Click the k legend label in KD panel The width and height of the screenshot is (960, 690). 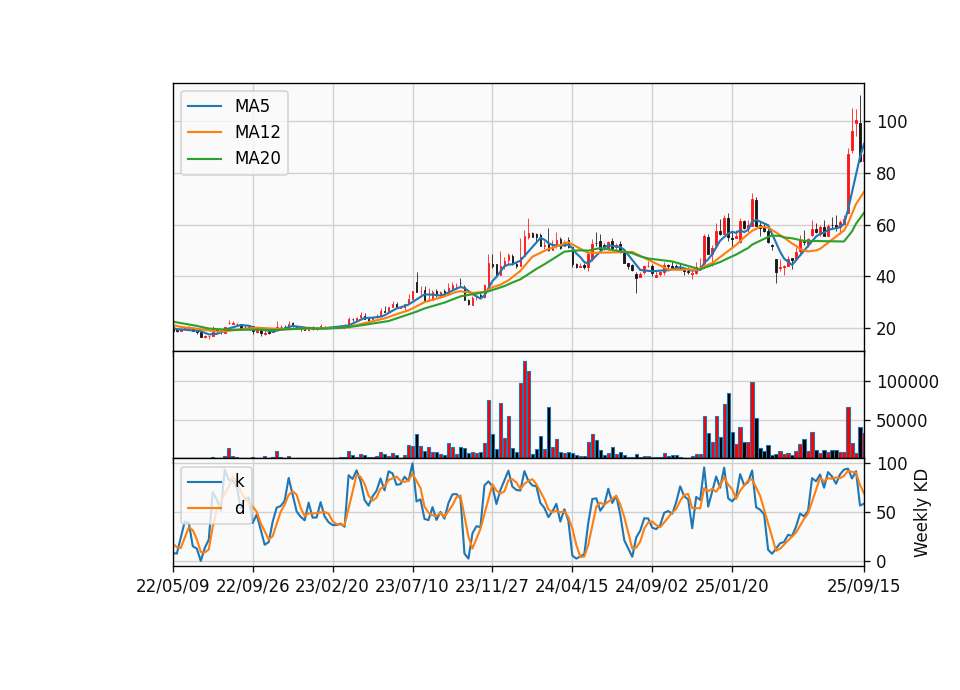pyautogui.click(x=239, y=481)
